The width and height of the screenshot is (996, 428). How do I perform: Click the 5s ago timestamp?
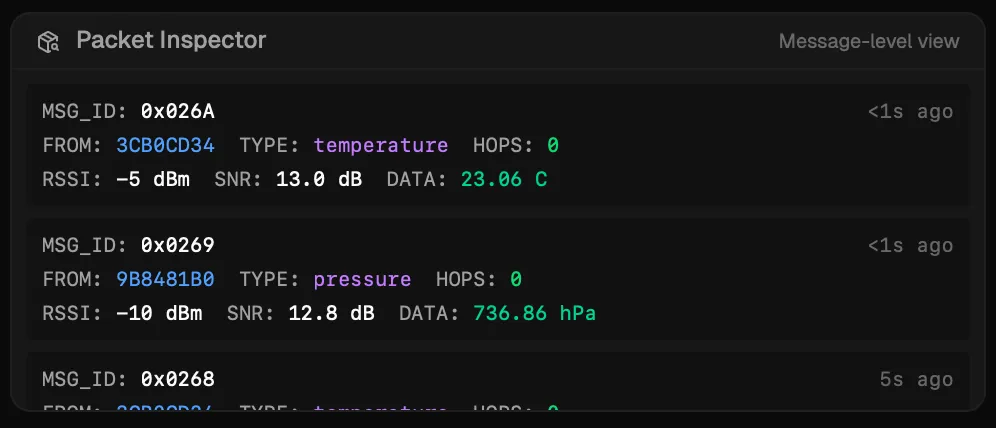pyautogui.click(x=917, y=380)
